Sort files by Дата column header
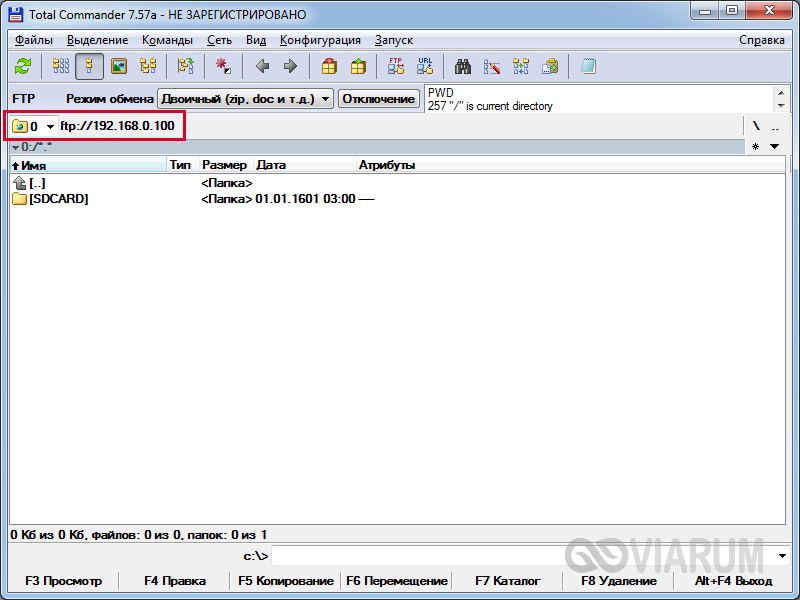 tap(304, 165)
